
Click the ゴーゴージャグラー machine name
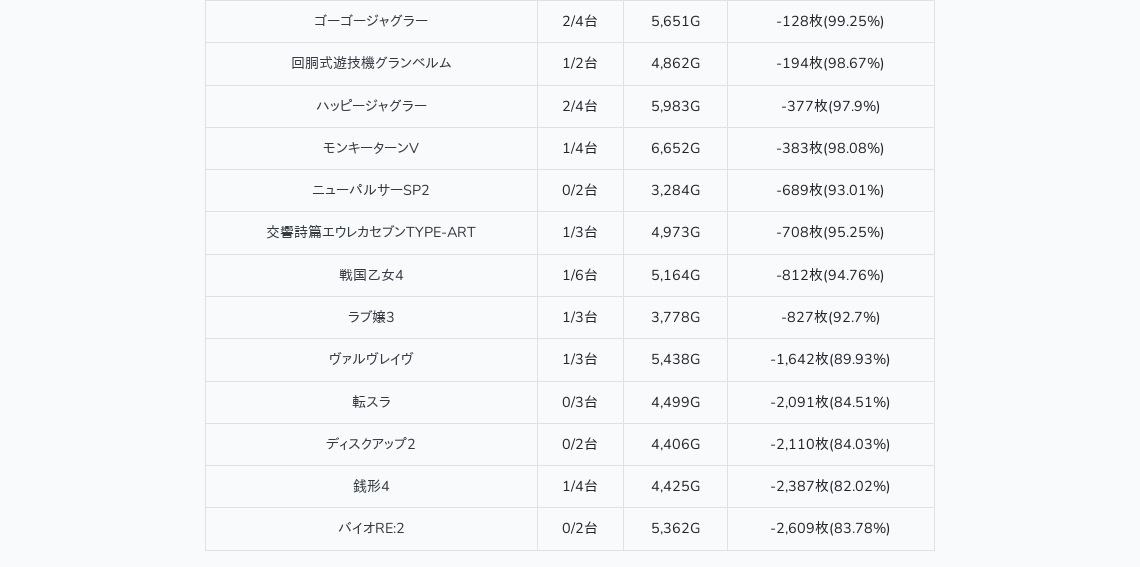[x=371, y=21]
